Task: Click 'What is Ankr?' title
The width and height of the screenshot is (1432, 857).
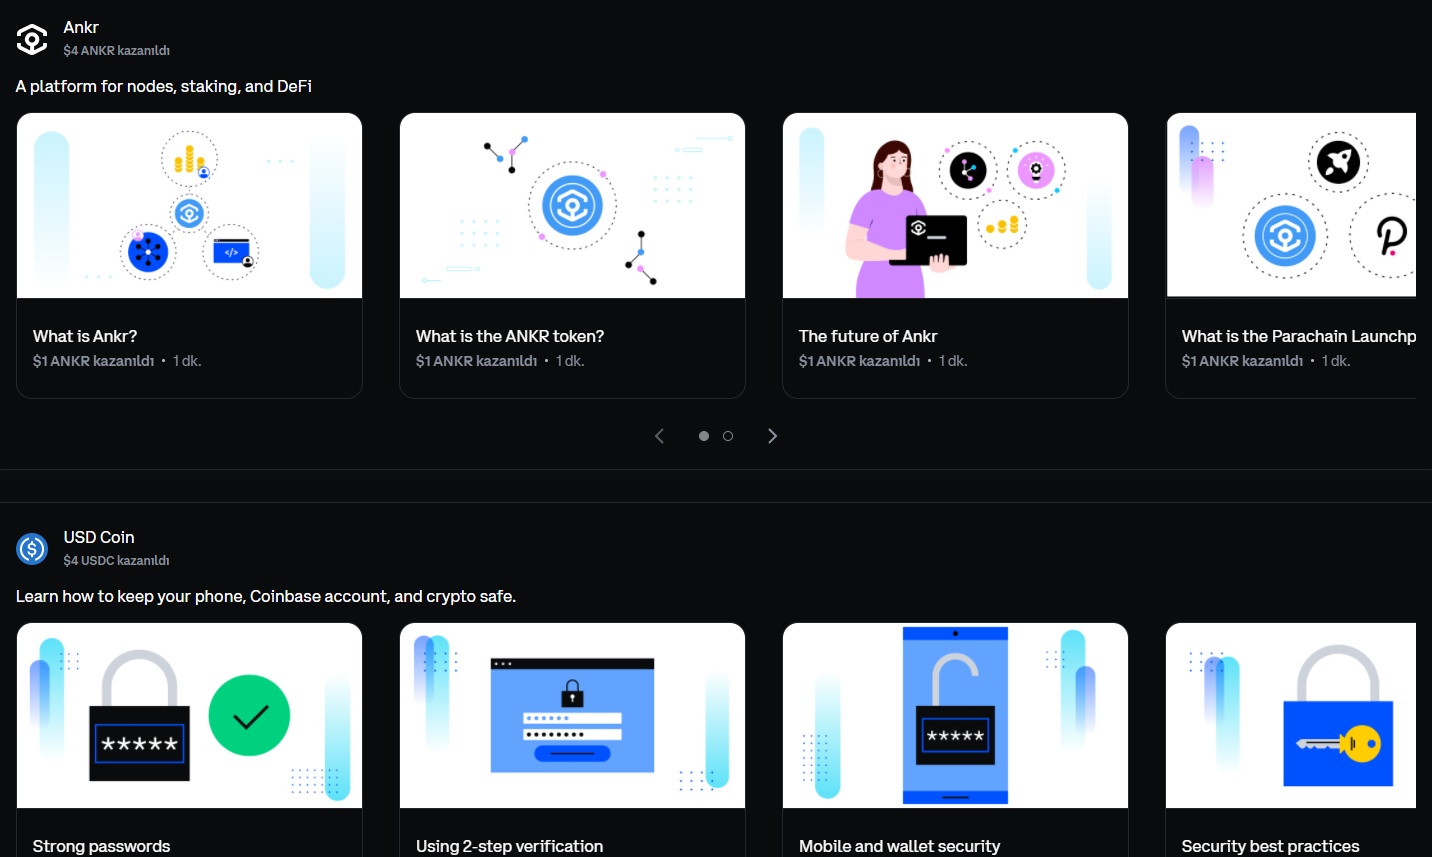Action: (85, 336)
